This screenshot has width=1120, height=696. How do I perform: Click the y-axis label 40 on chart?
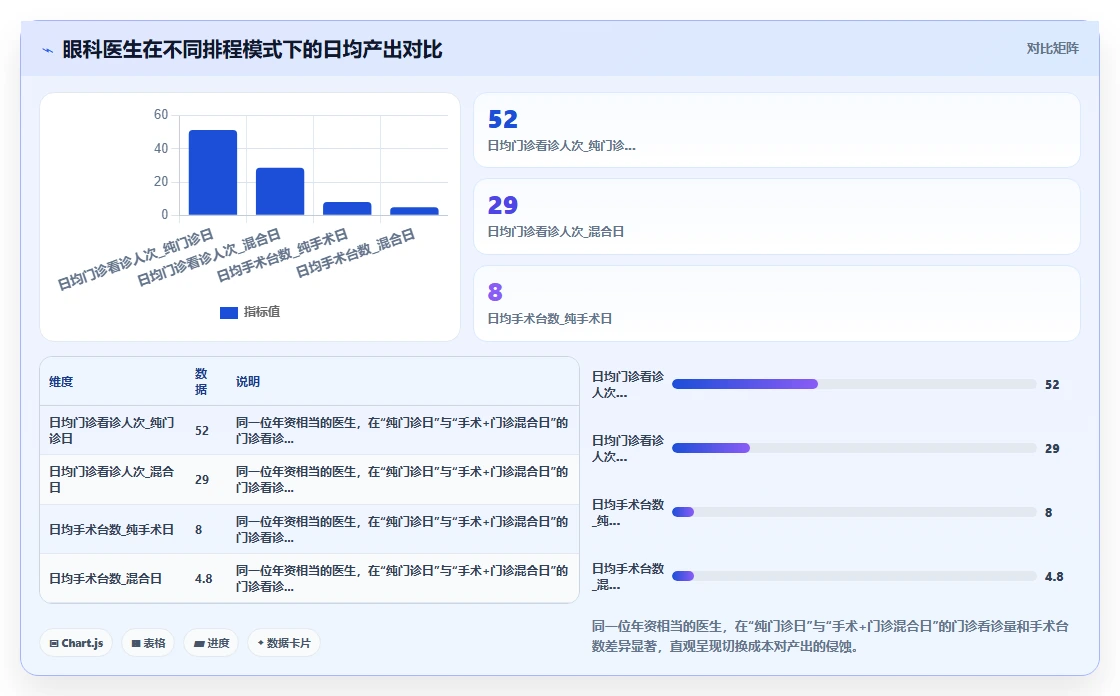[x=161, y=148]
